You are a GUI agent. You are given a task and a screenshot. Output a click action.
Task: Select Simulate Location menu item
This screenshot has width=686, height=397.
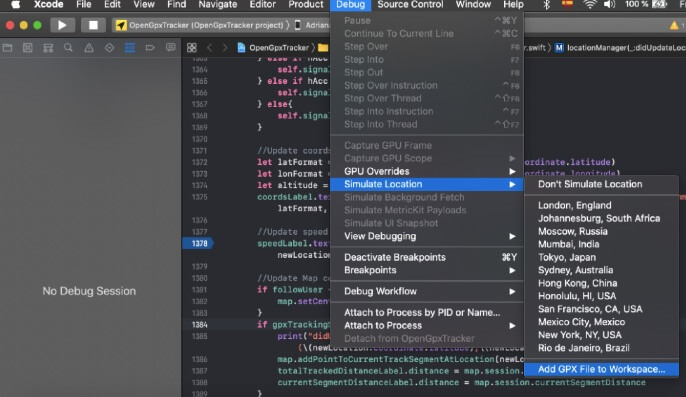point(427,184)
